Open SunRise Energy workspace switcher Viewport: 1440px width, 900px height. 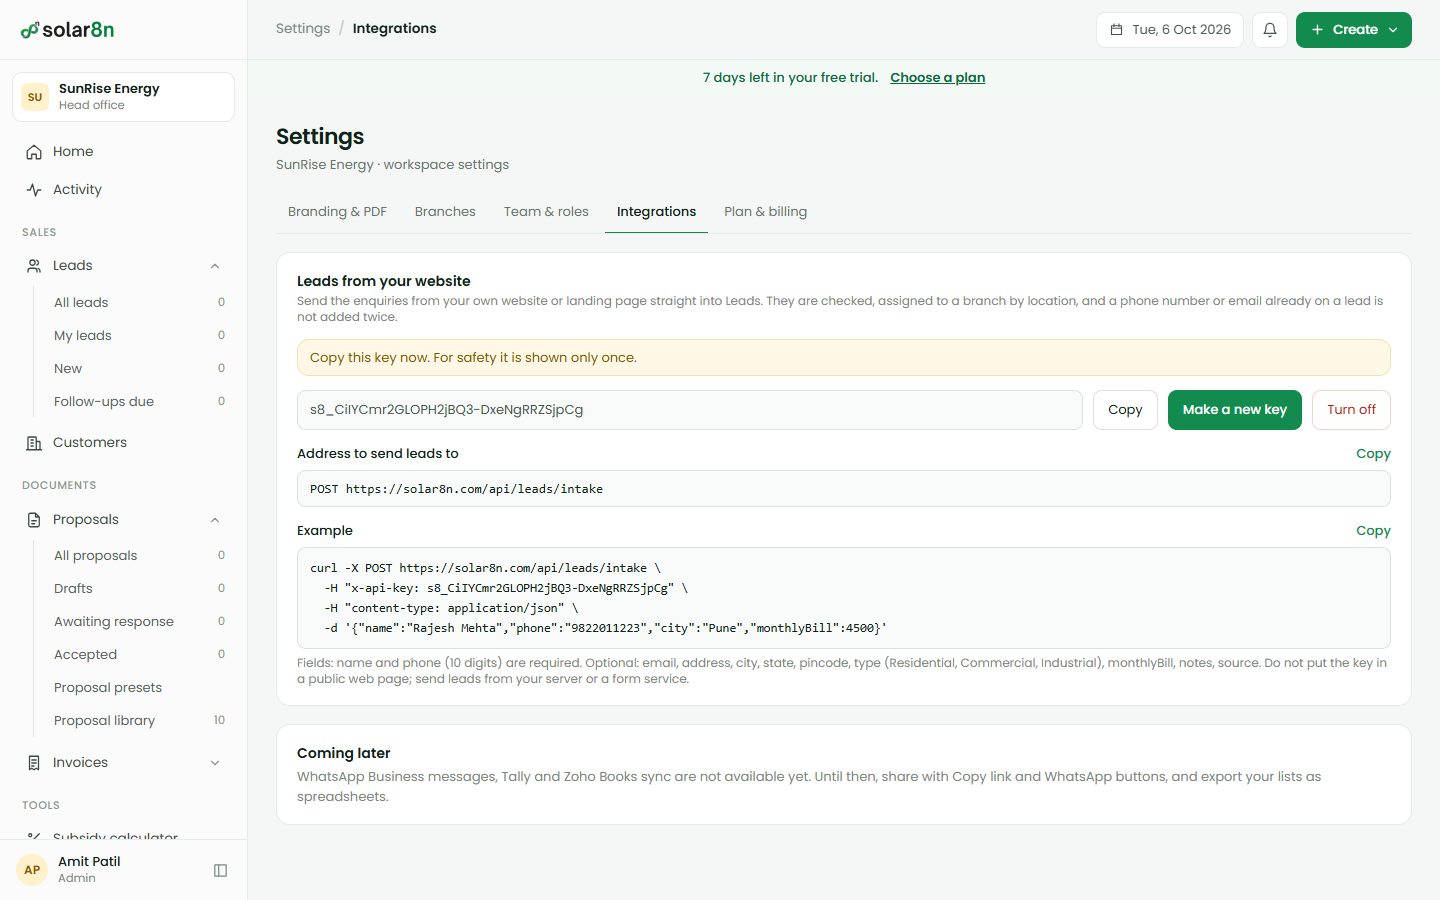123,97
